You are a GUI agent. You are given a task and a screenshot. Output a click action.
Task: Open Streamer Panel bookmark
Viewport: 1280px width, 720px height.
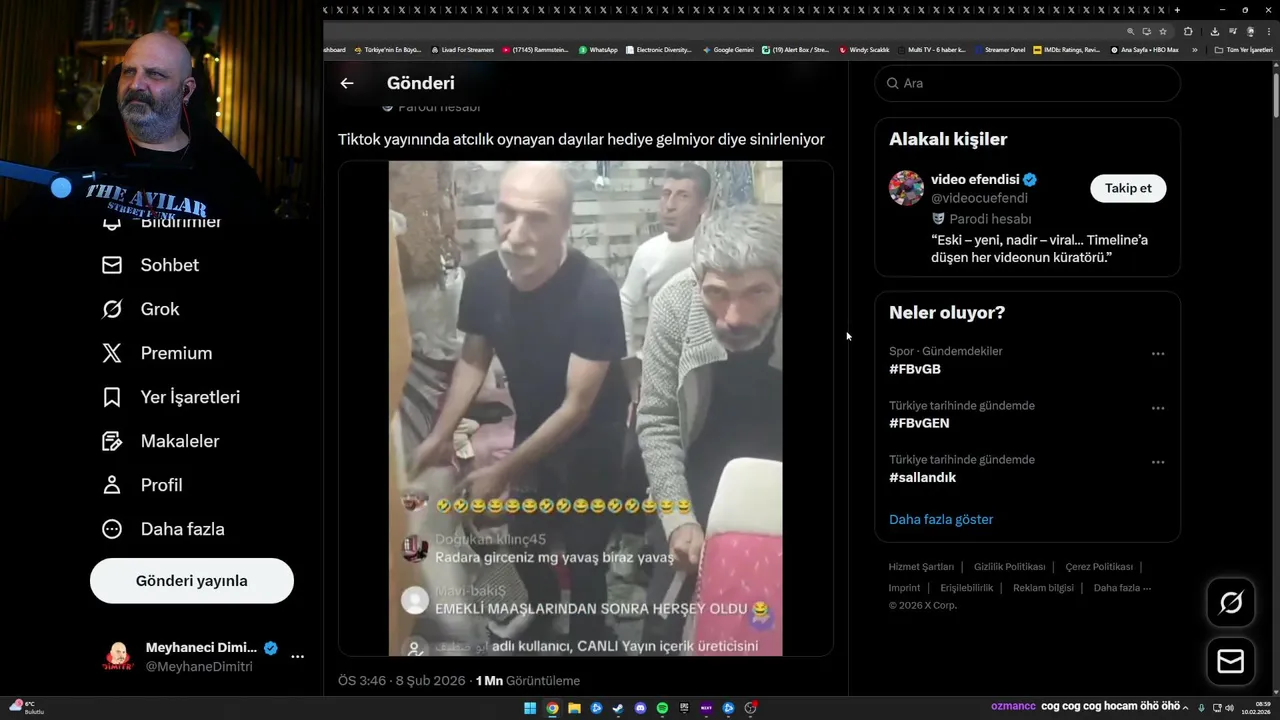point(998,49)
